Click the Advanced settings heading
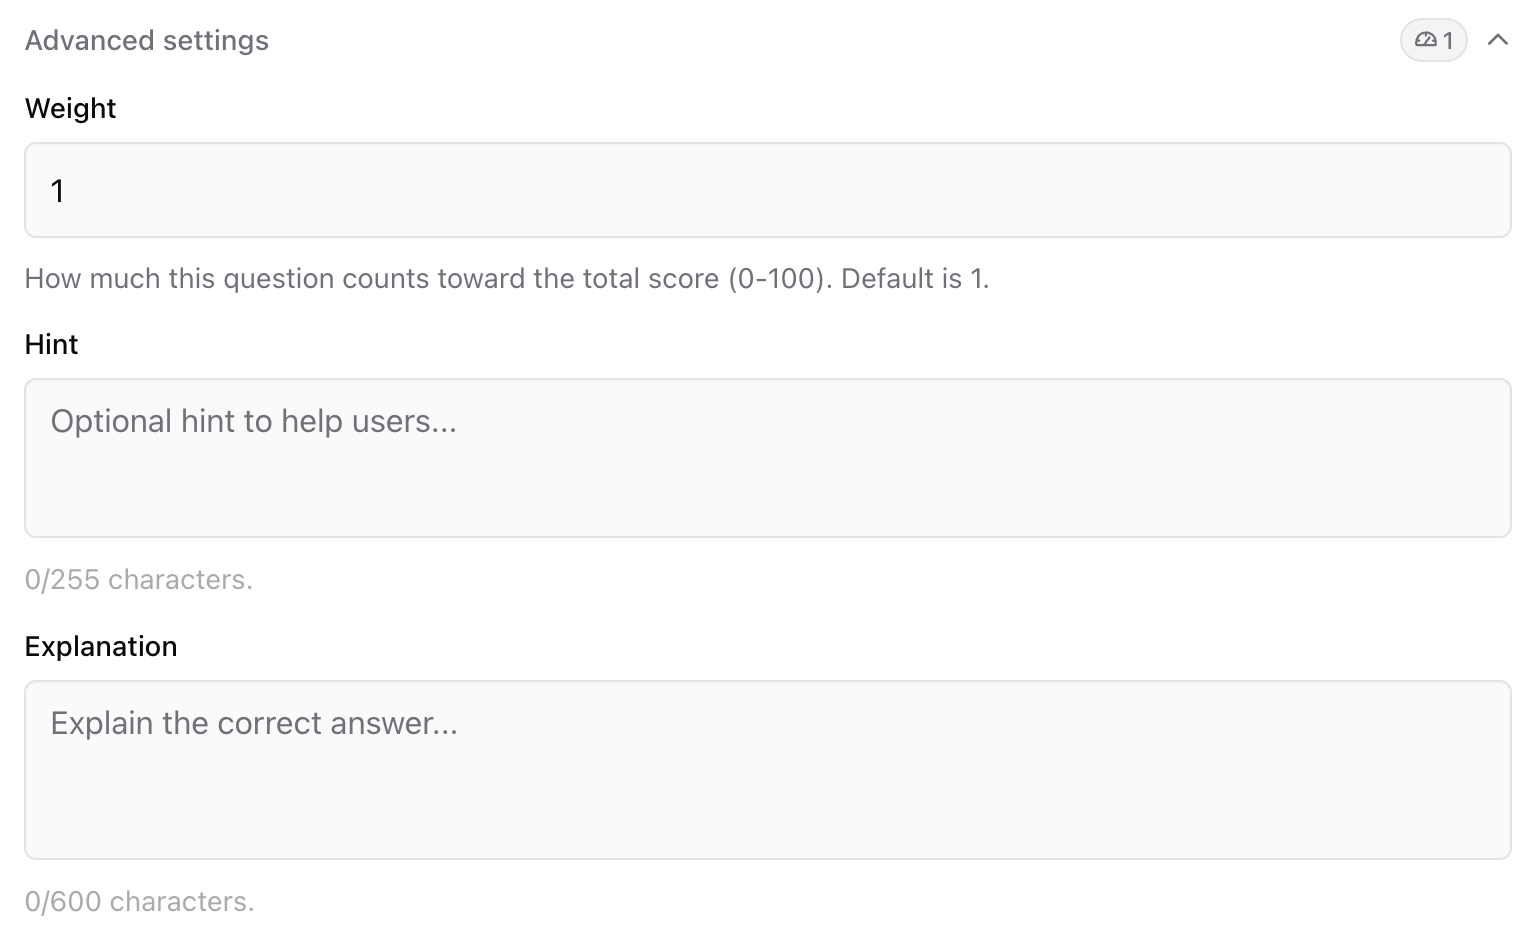This screenshot has width=1532, height=930. tap(147, 40)
